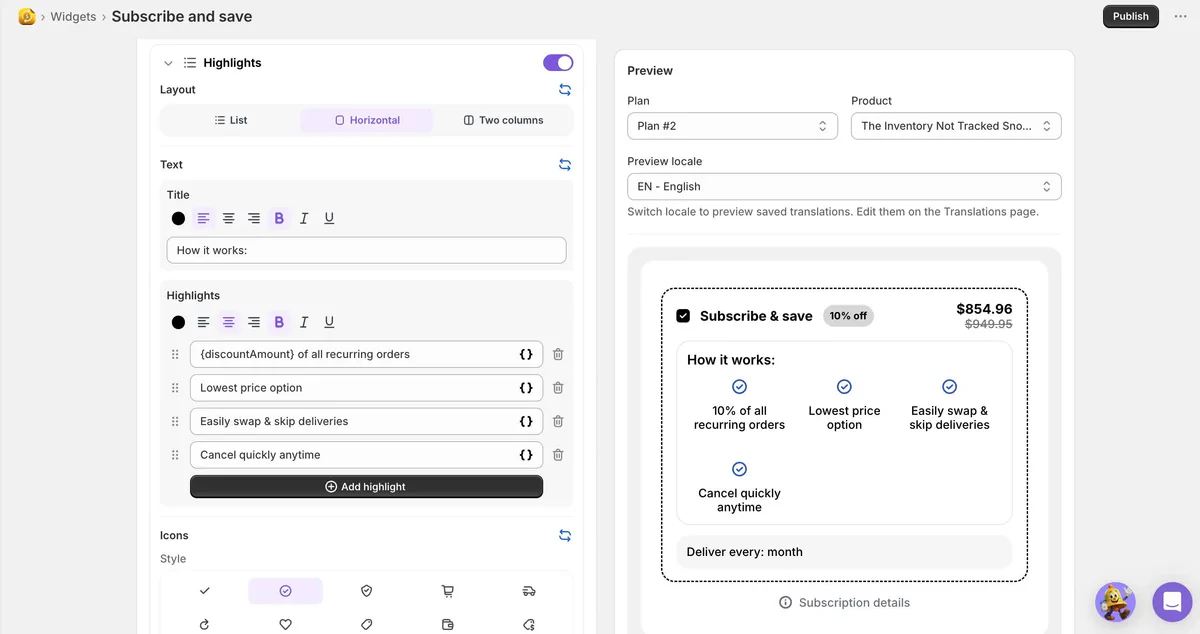Click the 'How it works:' title field
1200x634 pixels.
366,250
